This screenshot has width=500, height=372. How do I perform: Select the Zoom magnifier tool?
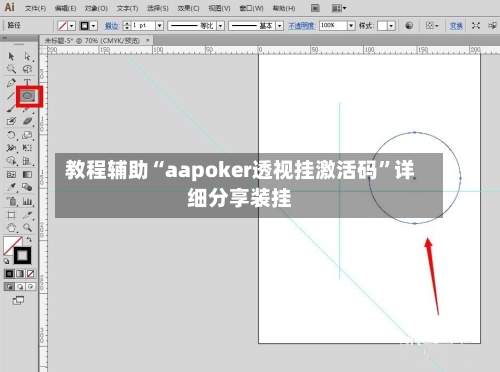tap(27, 228)
